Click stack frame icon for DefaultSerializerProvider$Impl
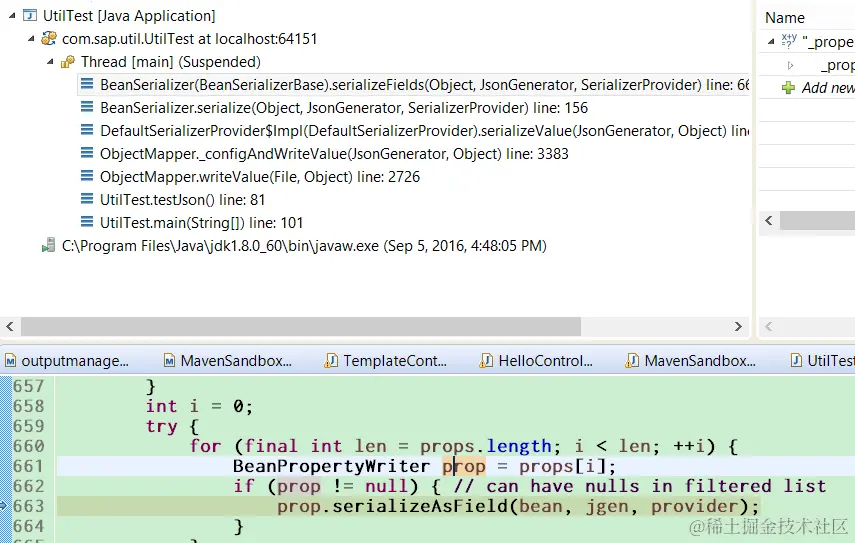The height and width of the screenshot is (543, 855). click(87, 130)
